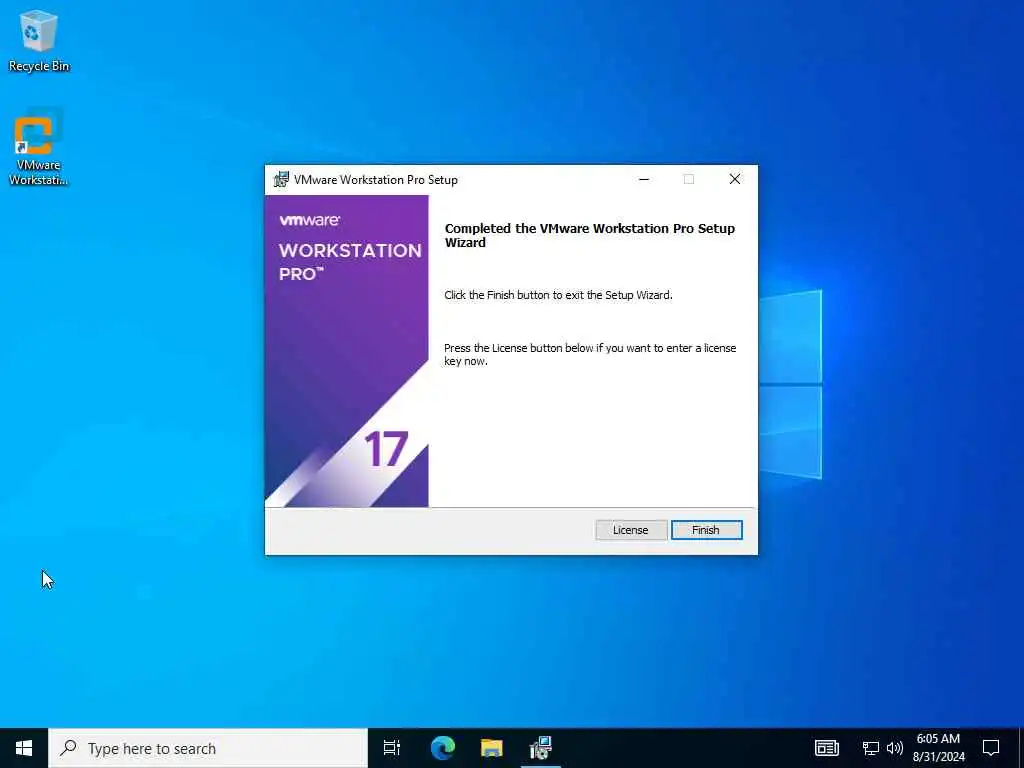Minimize the VMware Workstation Pro Setup window
The image size is (1024, 768).
644,180
